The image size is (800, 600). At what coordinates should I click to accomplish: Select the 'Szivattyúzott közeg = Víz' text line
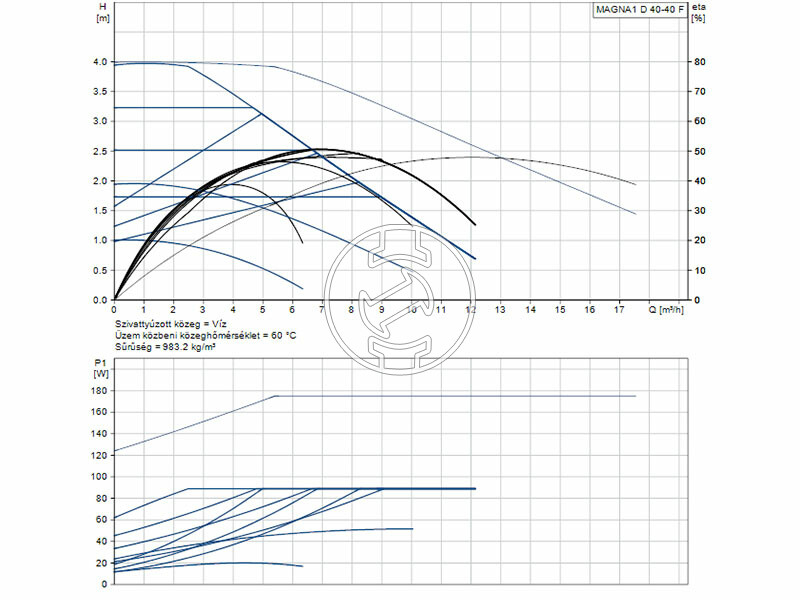[171, 325]
